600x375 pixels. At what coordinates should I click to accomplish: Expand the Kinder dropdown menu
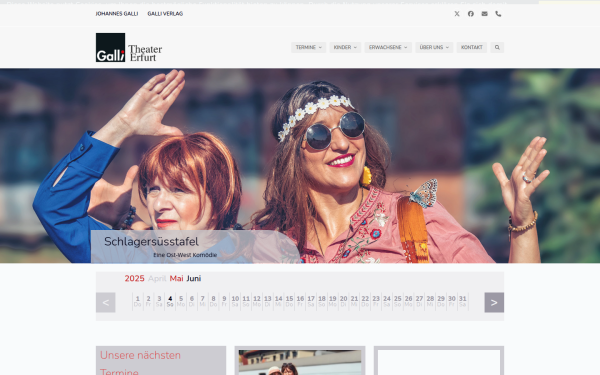pos(345,47)
